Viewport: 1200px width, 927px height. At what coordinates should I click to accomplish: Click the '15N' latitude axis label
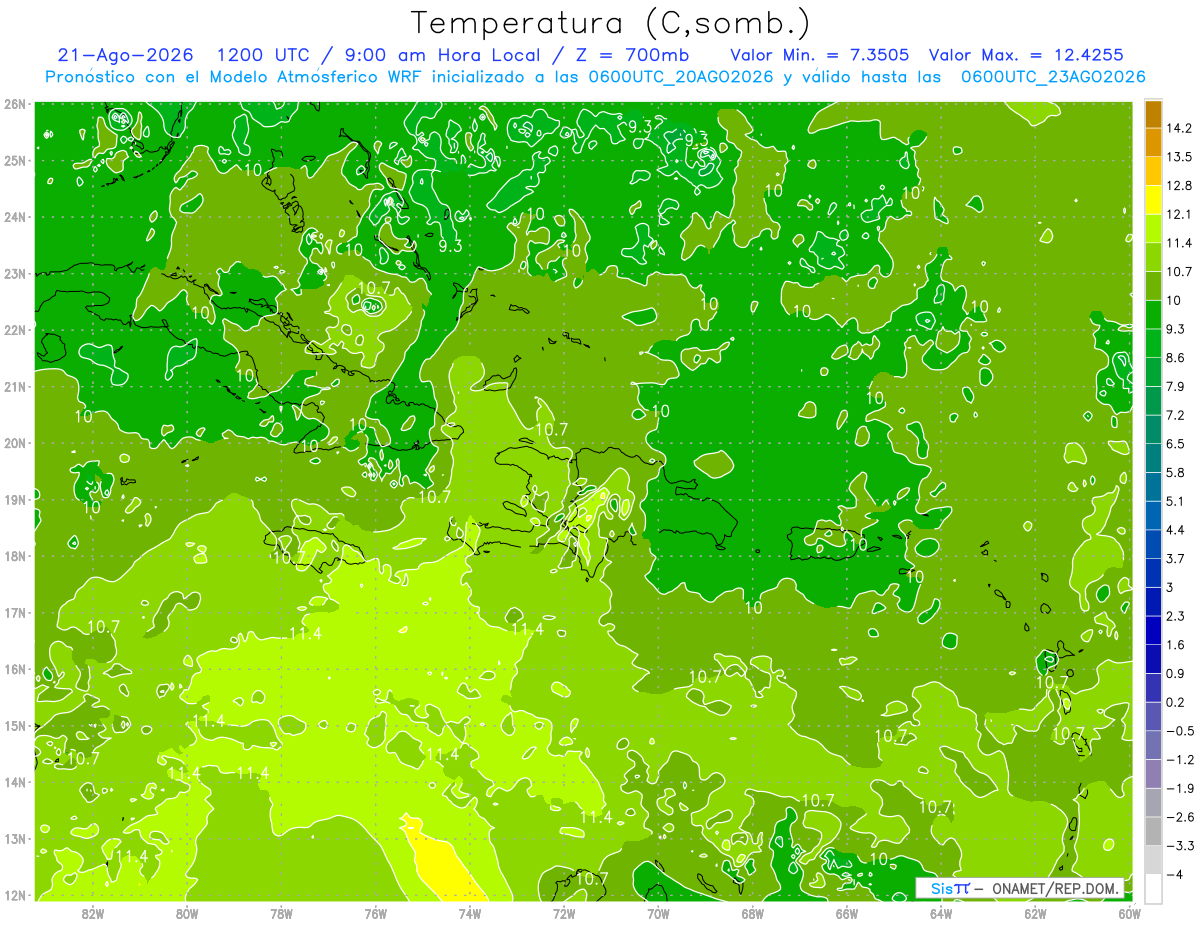15,725
